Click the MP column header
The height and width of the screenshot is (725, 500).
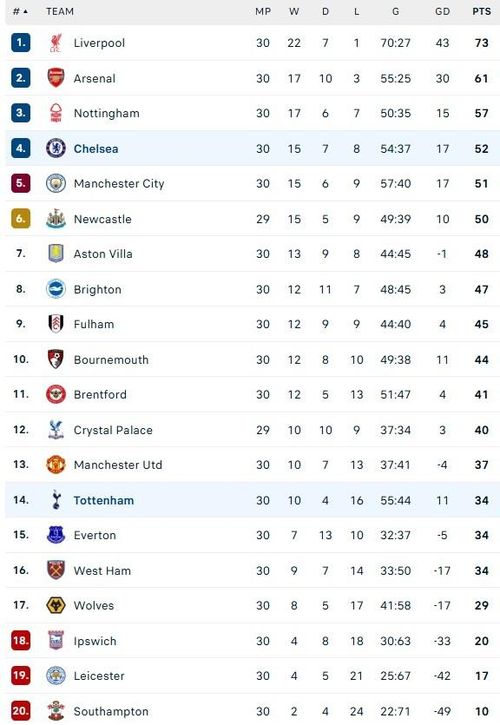click(263, 11)
